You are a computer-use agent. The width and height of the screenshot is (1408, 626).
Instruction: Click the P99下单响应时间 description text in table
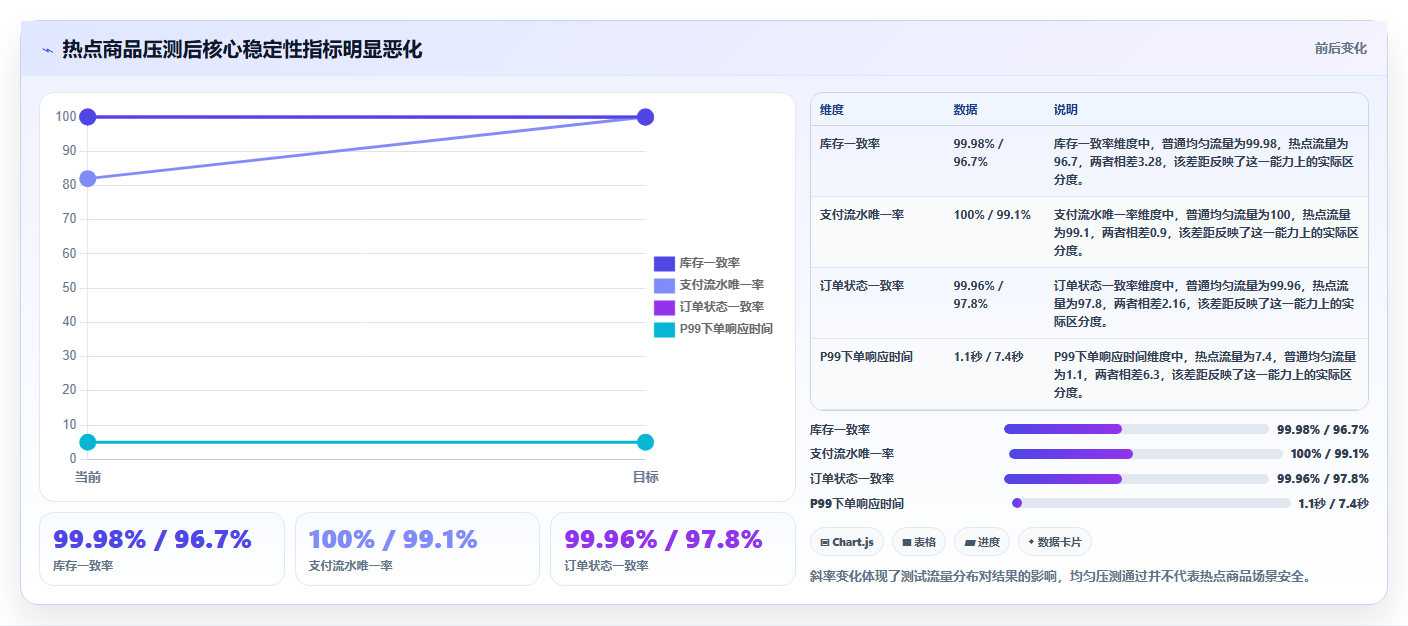coord(1205,375)
